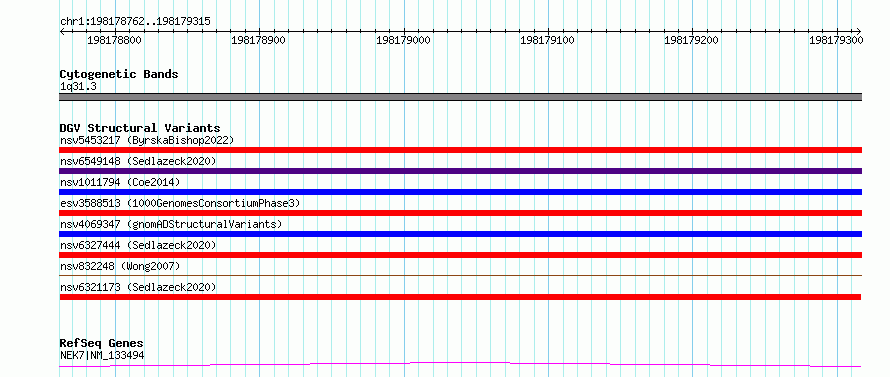Click the DGV Structural Variants track title
The height and width of the screenshot is (377, 890).
(140, 128)
